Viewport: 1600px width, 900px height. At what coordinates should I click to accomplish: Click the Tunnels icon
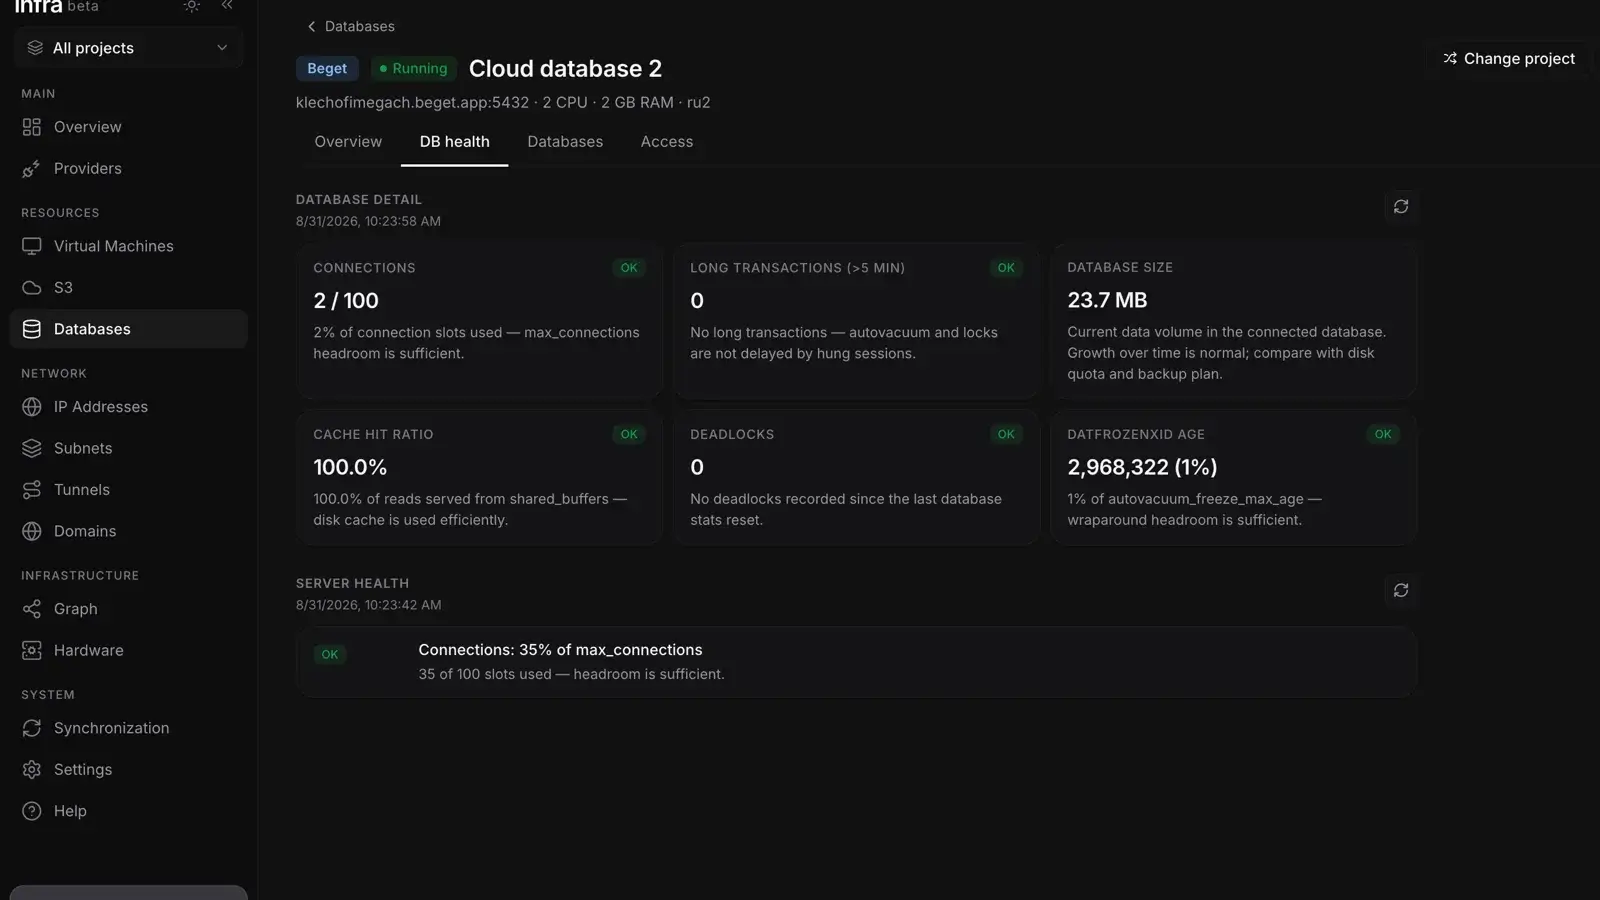[32, 490]
